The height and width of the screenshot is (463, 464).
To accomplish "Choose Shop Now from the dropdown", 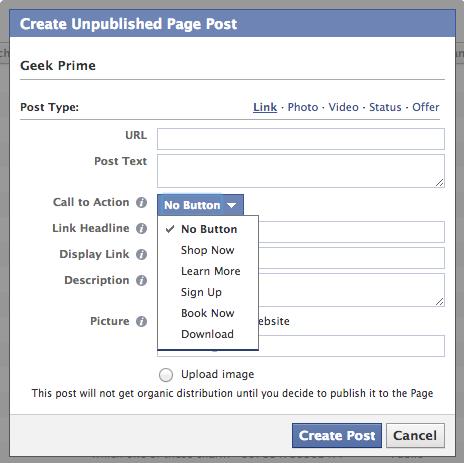I will [208, 250].
